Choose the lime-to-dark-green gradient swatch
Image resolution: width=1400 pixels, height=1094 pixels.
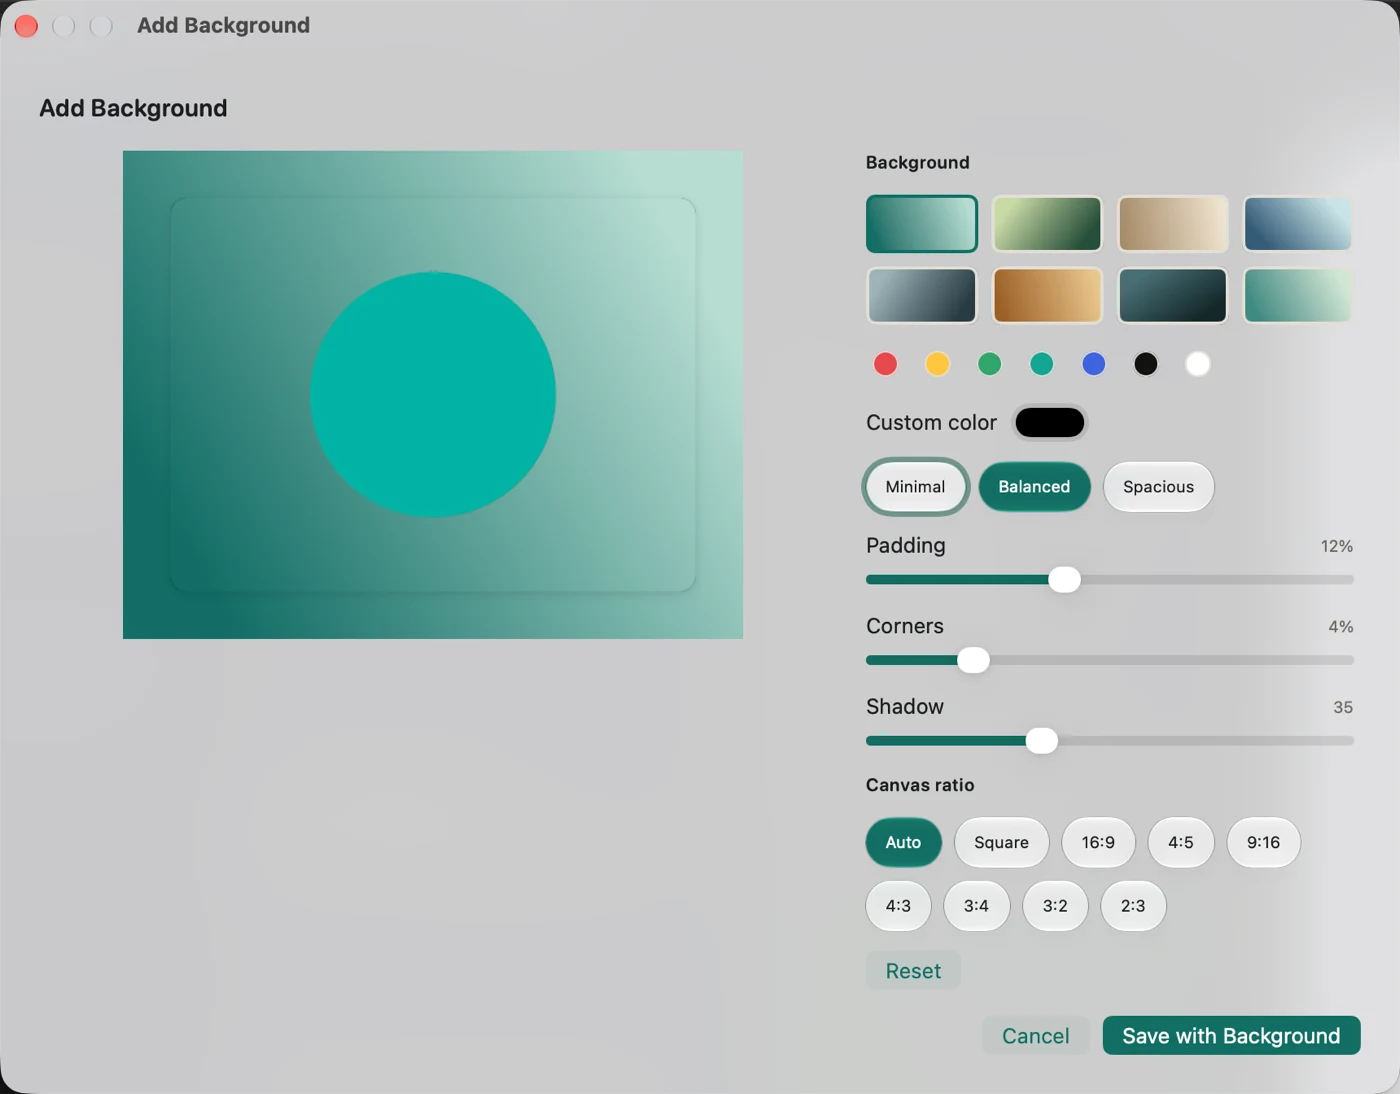[1047, 223]
